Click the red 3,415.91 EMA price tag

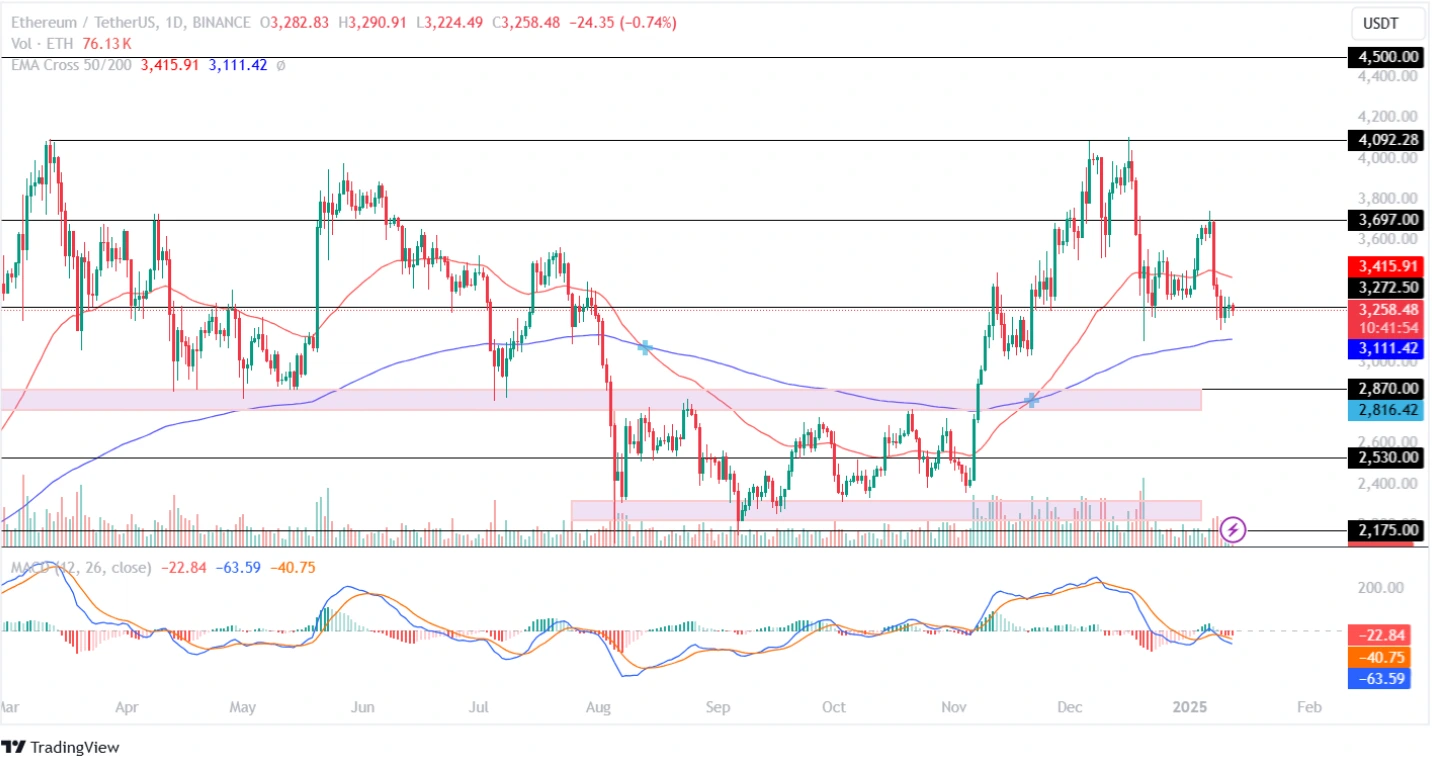click(1384, 266)
